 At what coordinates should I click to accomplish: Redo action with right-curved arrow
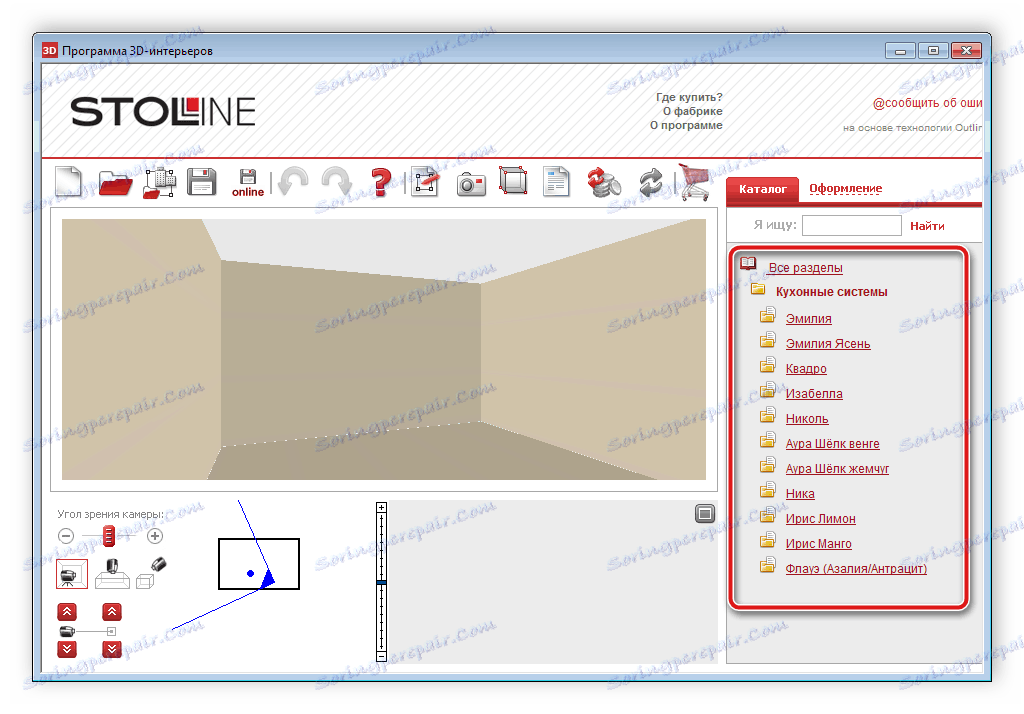tap(336, 182)
